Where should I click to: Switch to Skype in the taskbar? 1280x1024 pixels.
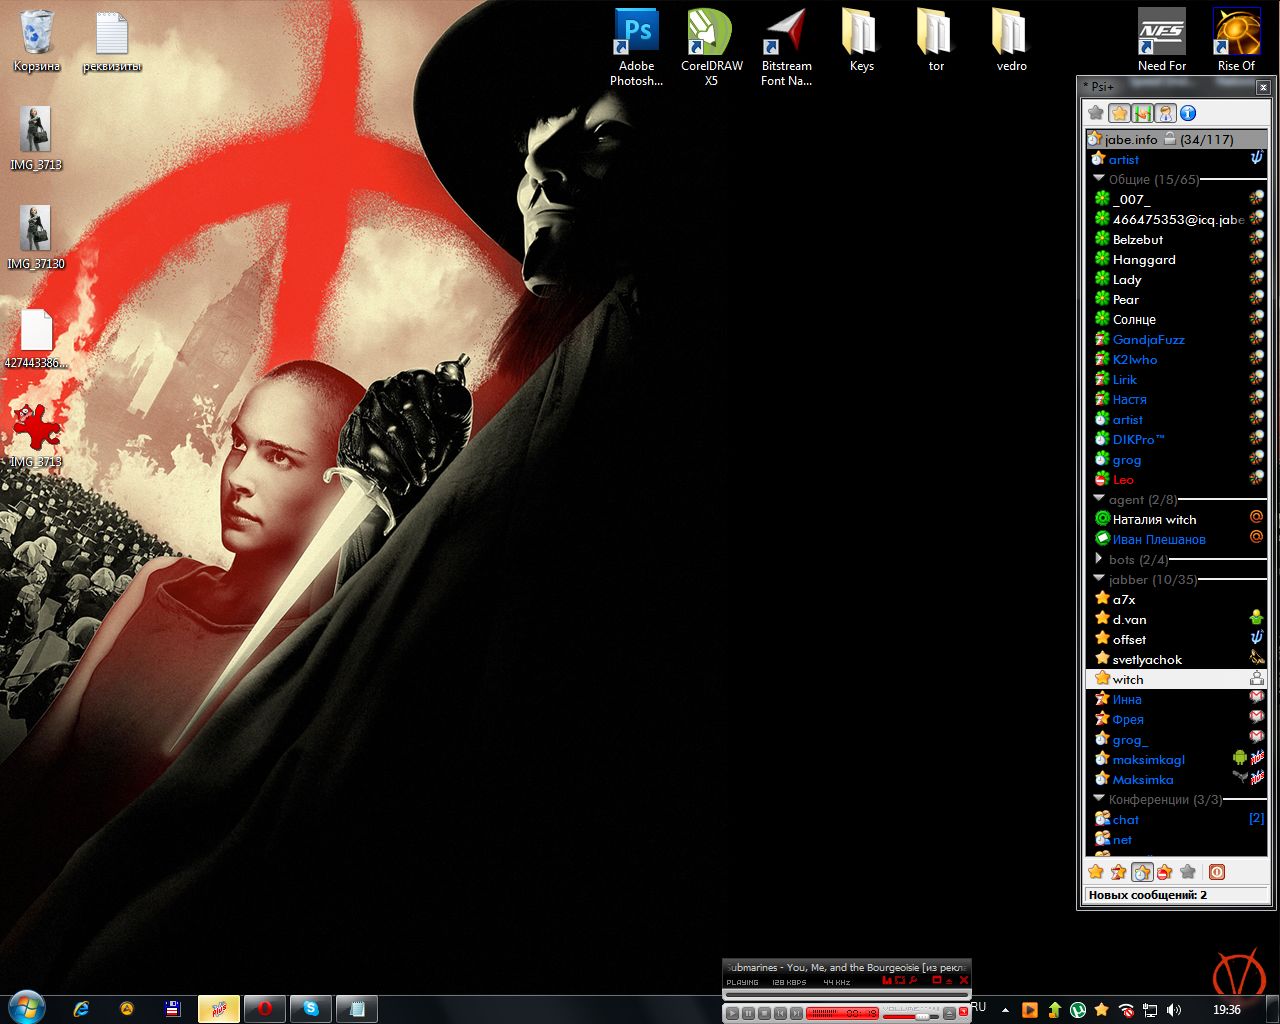click(x=311, y=1009)
